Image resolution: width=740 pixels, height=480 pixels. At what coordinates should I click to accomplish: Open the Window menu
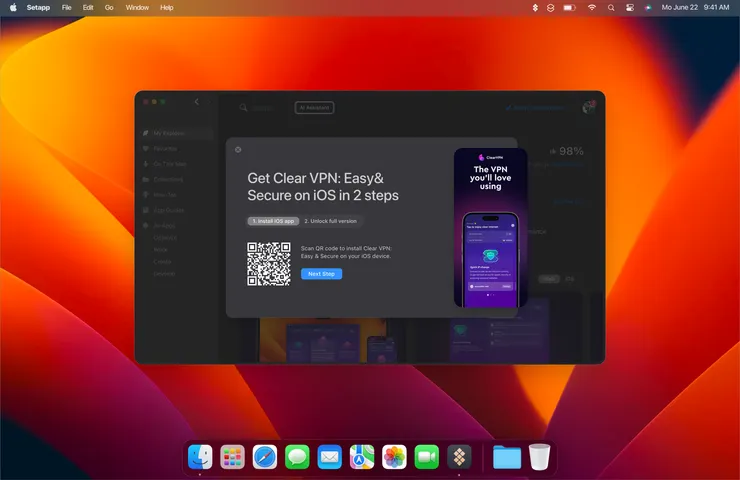pyautogui.click(x=137, y=8)
